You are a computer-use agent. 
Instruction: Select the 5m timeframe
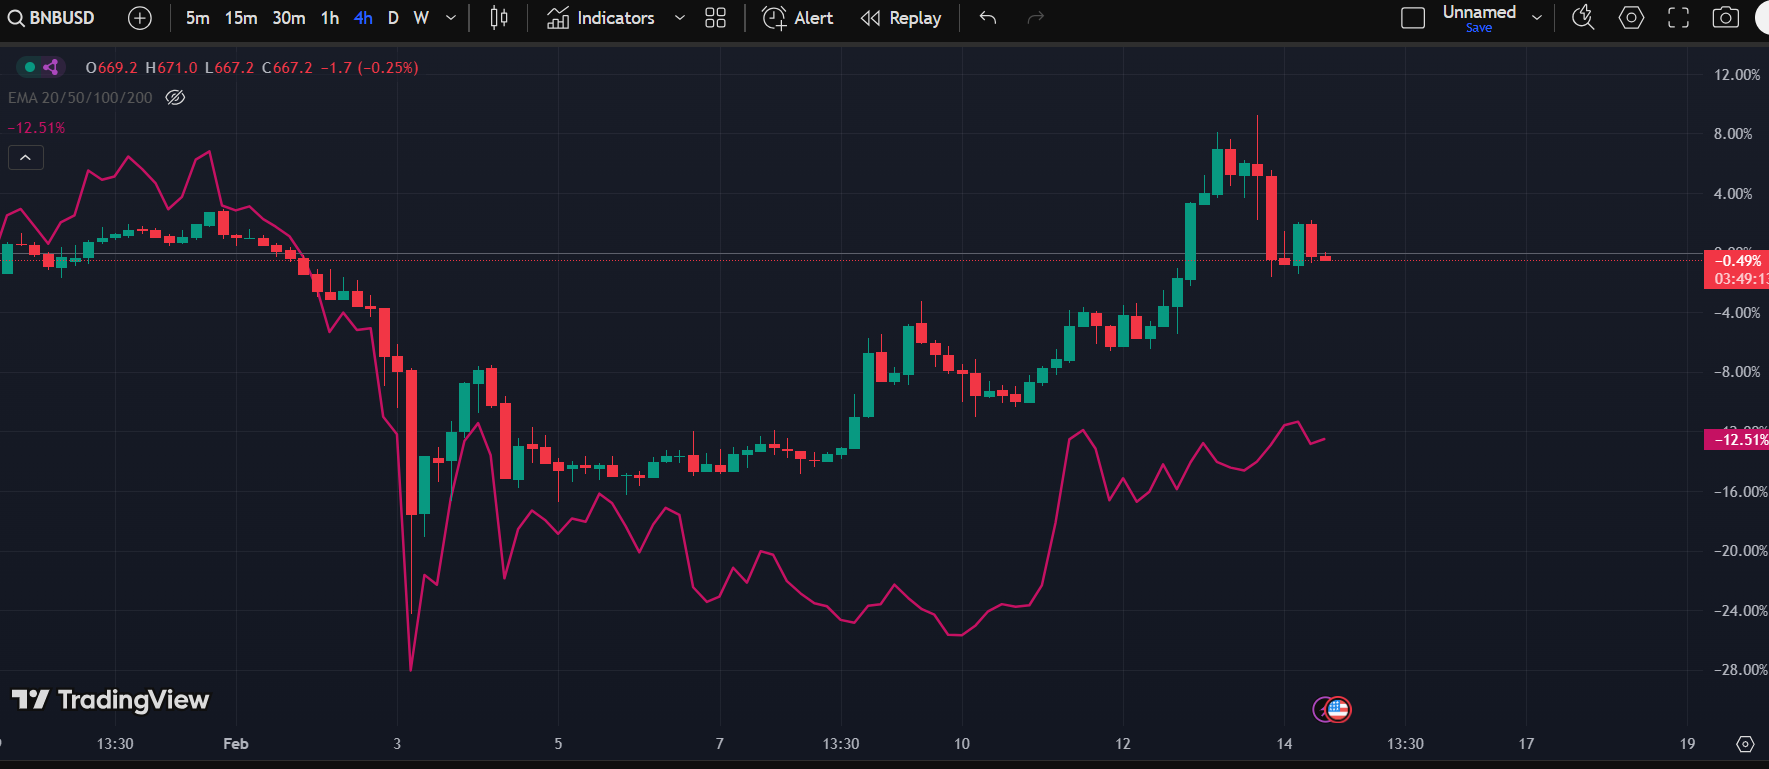(197, 18)
